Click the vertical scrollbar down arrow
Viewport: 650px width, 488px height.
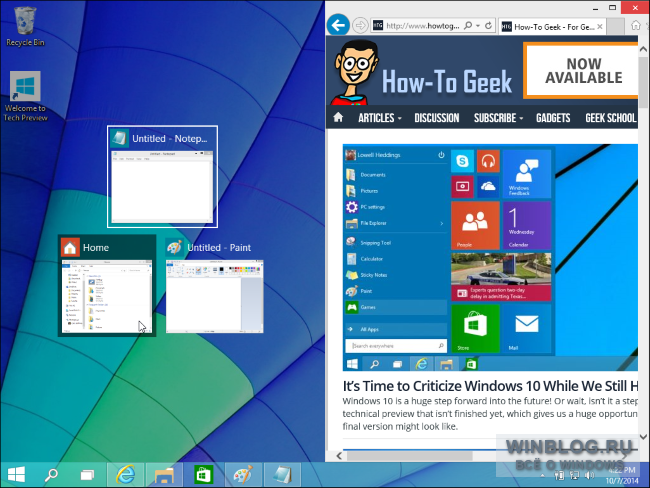pos(643,436)
